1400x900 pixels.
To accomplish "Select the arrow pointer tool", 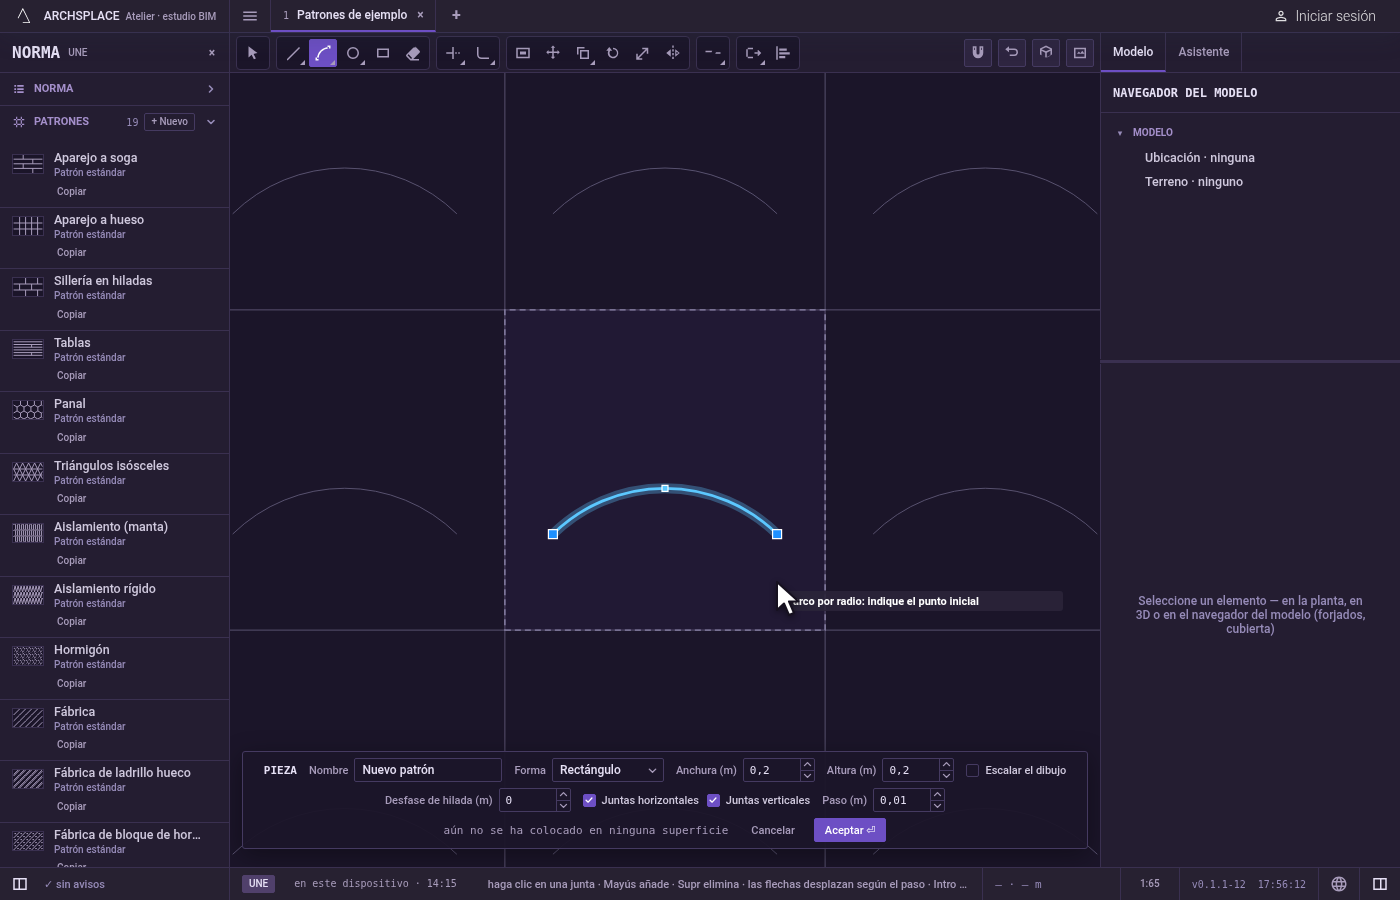I will 253,53.
